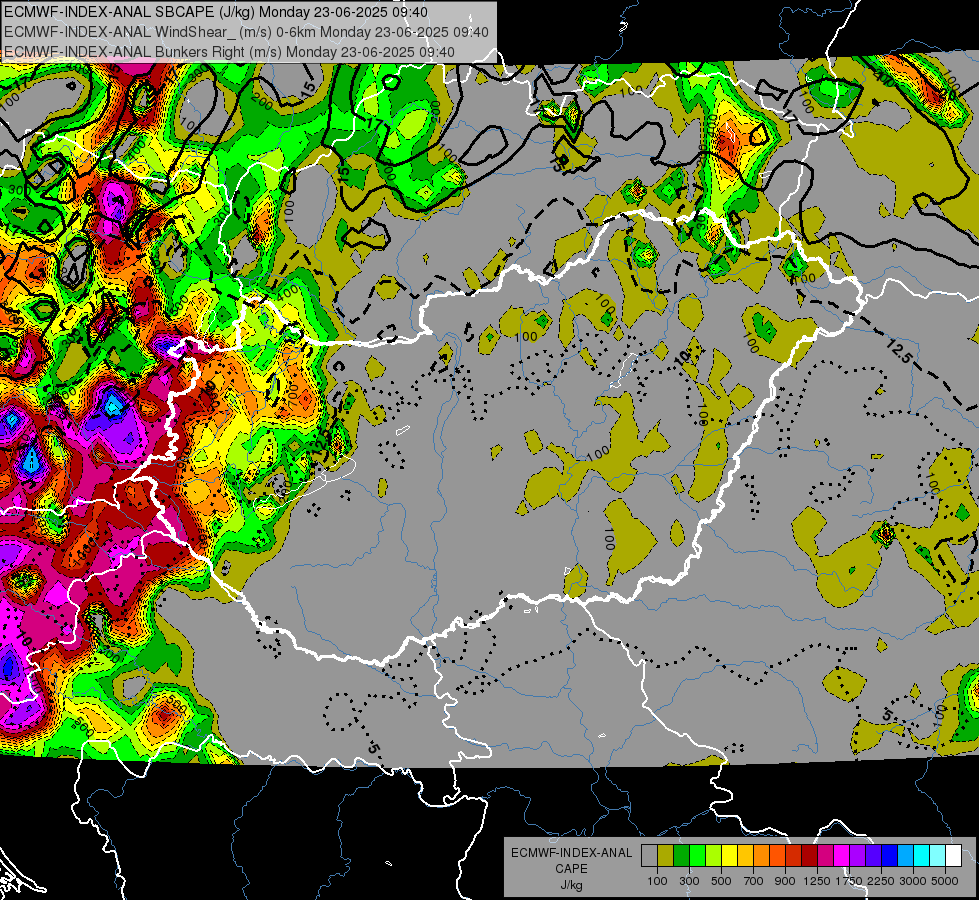Click the 5000 value under the colorbar
This screenshot has width=979, height=900.
[x=945, y=881]
